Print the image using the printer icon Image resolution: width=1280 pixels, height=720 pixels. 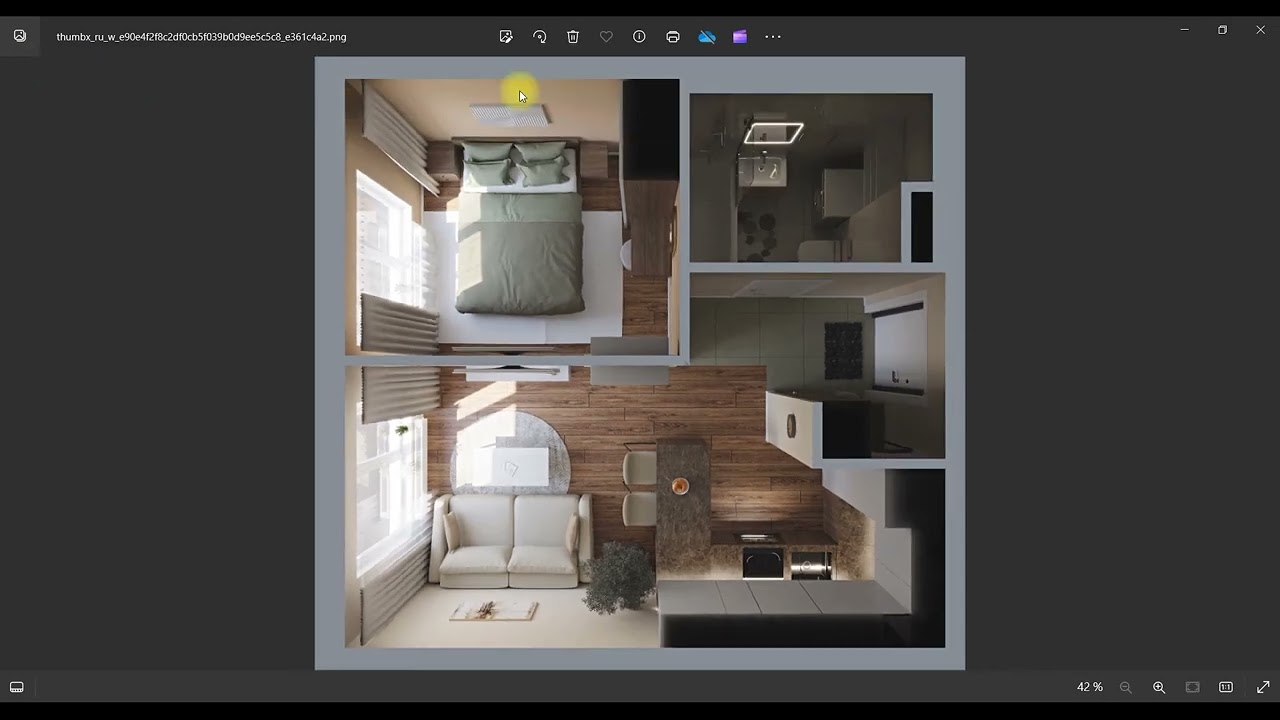[x=673, y=37]
